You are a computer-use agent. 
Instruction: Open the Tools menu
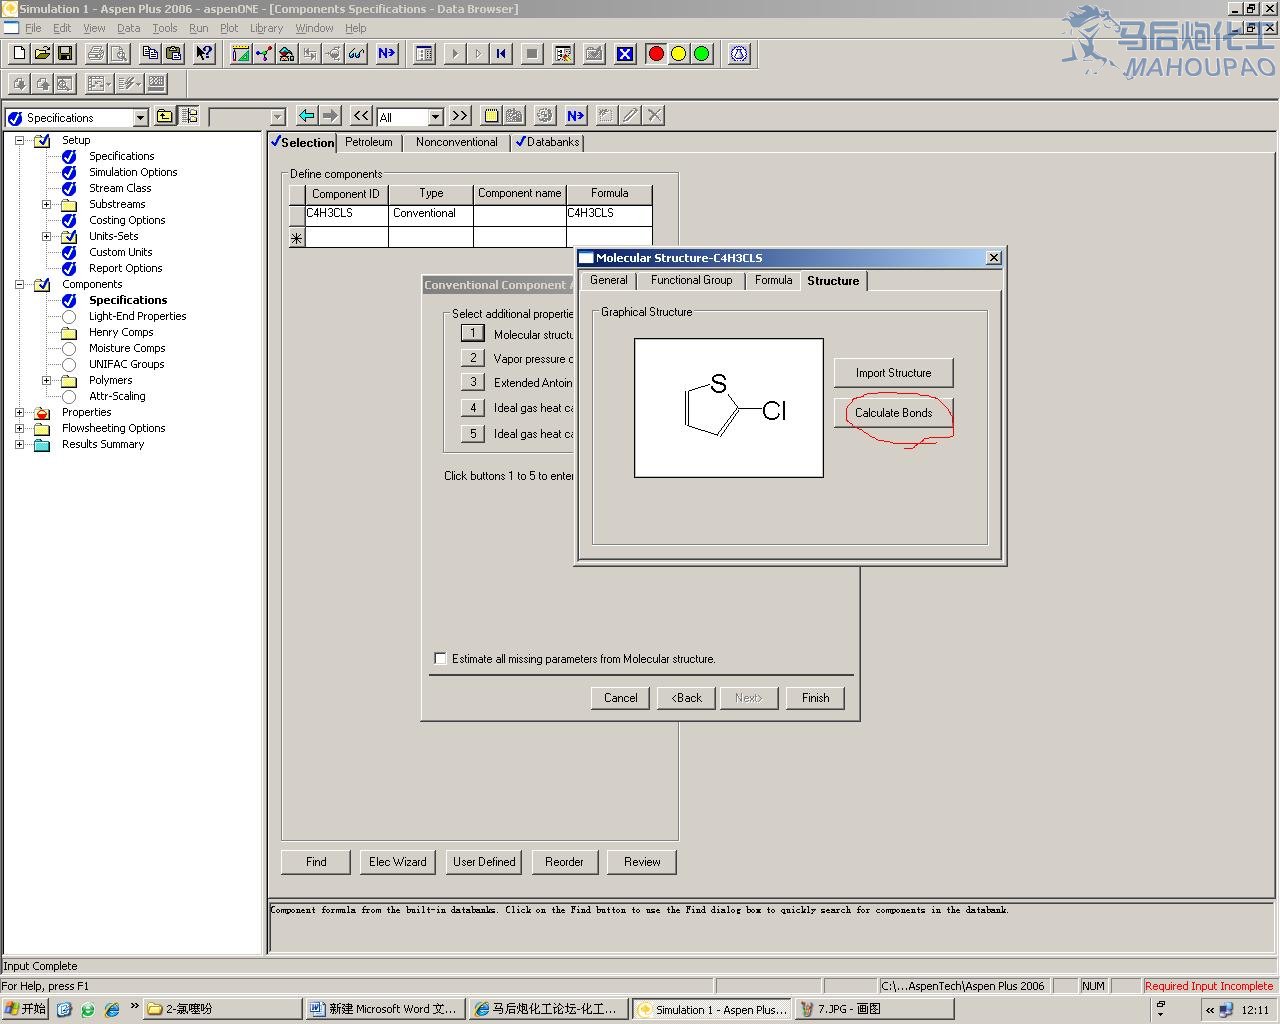(x=165, y=28)
